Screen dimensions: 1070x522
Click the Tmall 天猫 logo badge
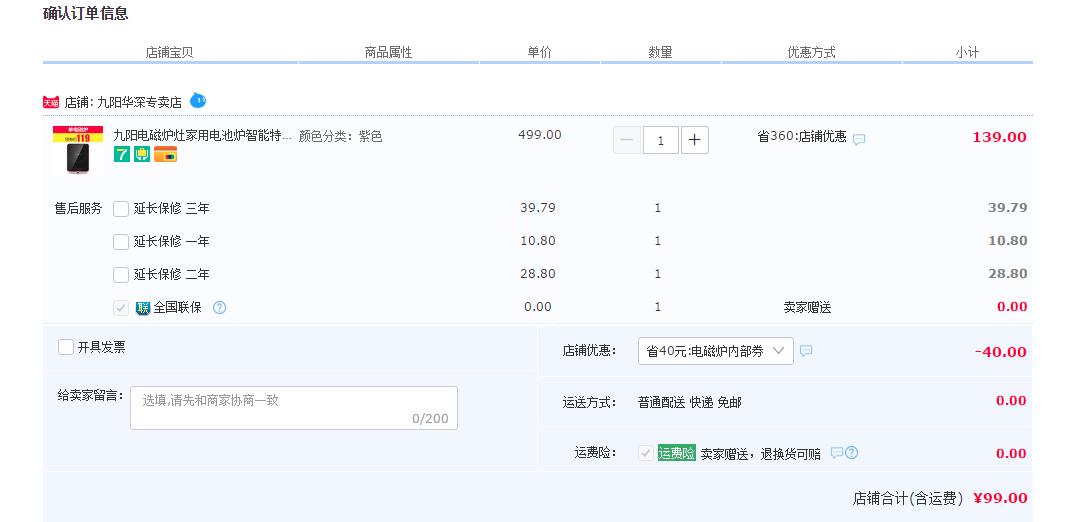click(x=50, y=102)
